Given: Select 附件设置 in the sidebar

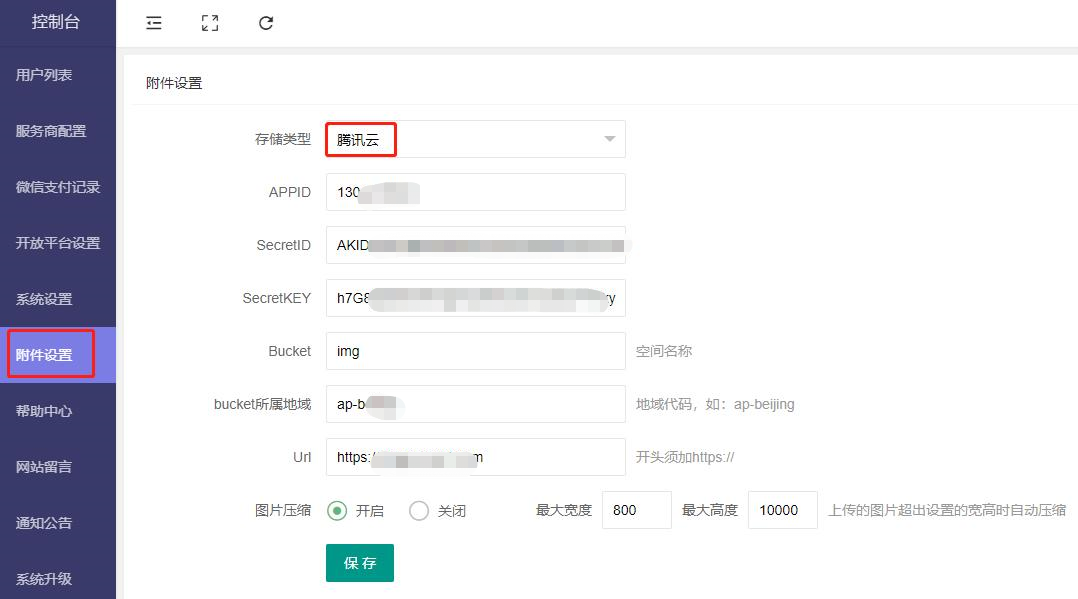Looking at the screenshot, I should coord(44,355).
